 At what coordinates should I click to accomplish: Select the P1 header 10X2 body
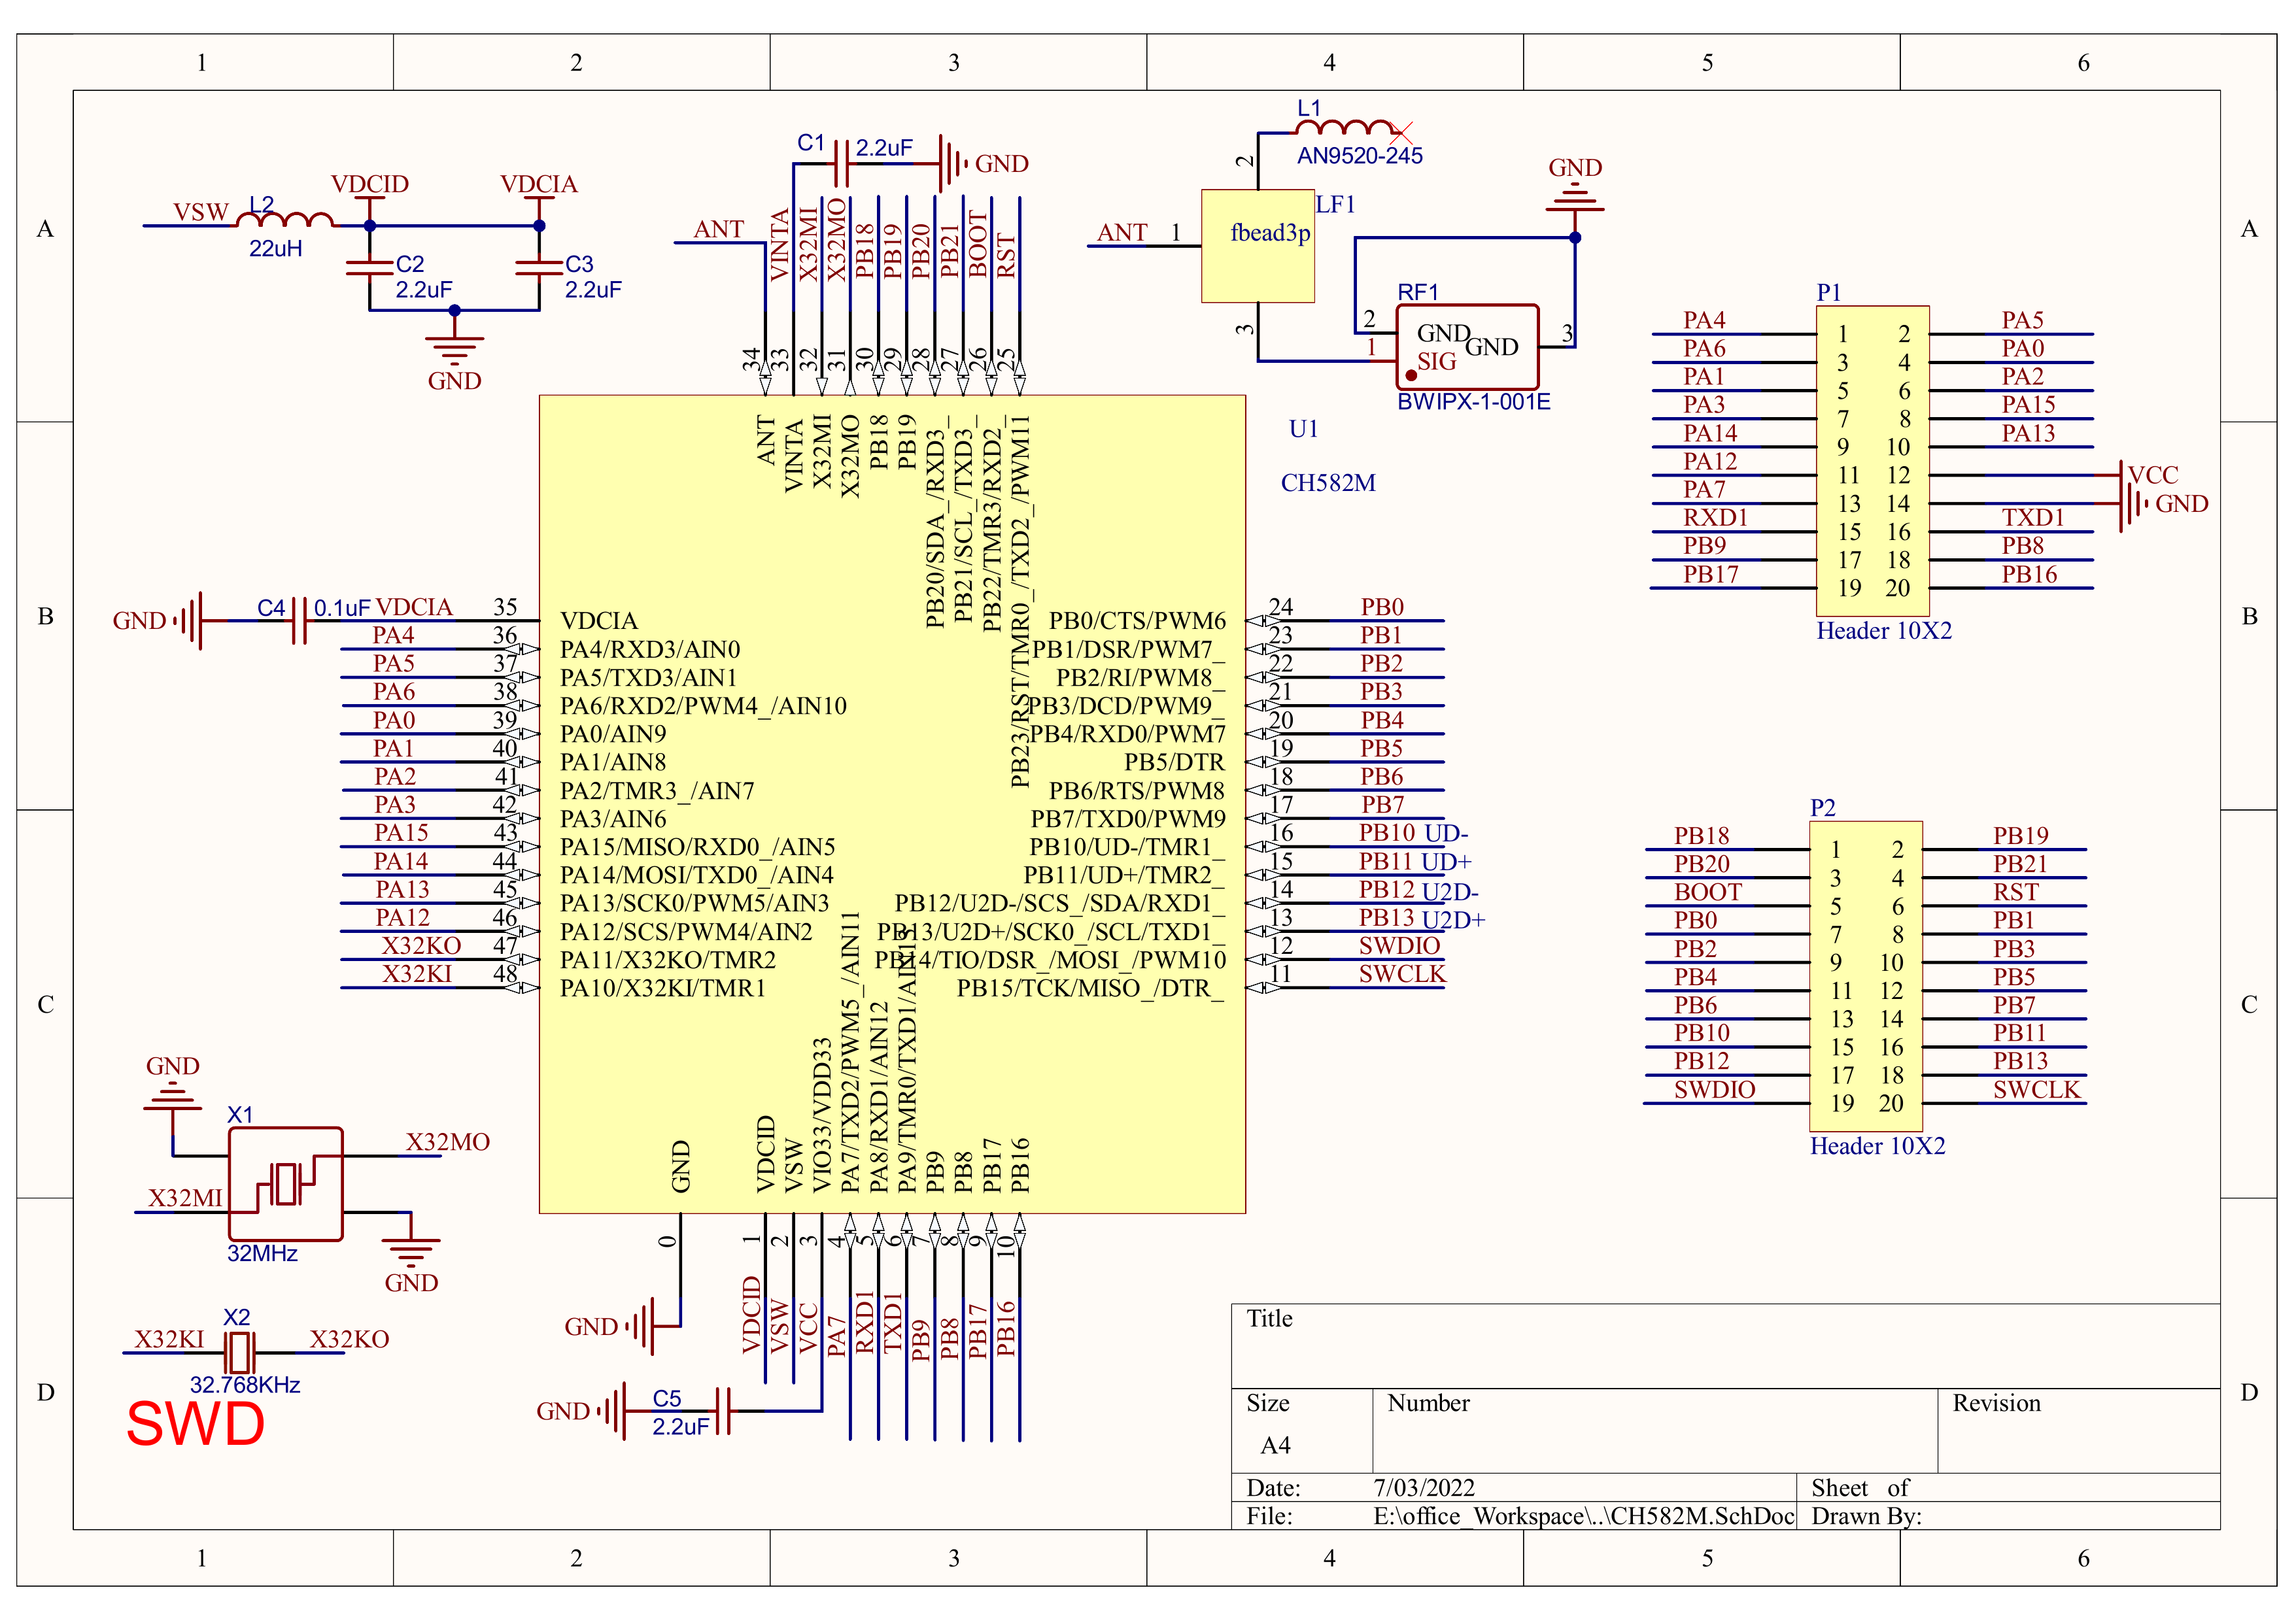coord(1872,461)
